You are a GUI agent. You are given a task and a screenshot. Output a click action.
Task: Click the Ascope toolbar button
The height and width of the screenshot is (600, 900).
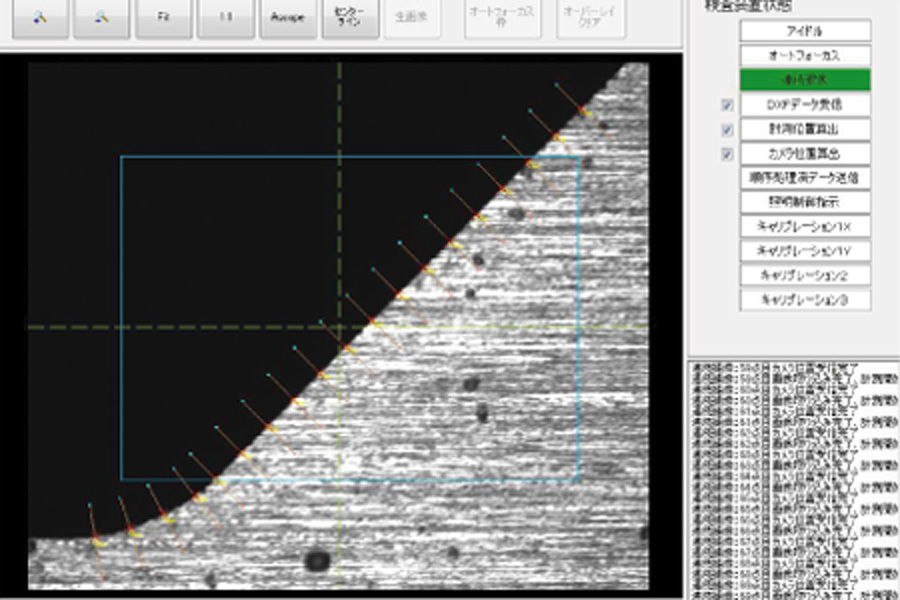tap(288, 18)
